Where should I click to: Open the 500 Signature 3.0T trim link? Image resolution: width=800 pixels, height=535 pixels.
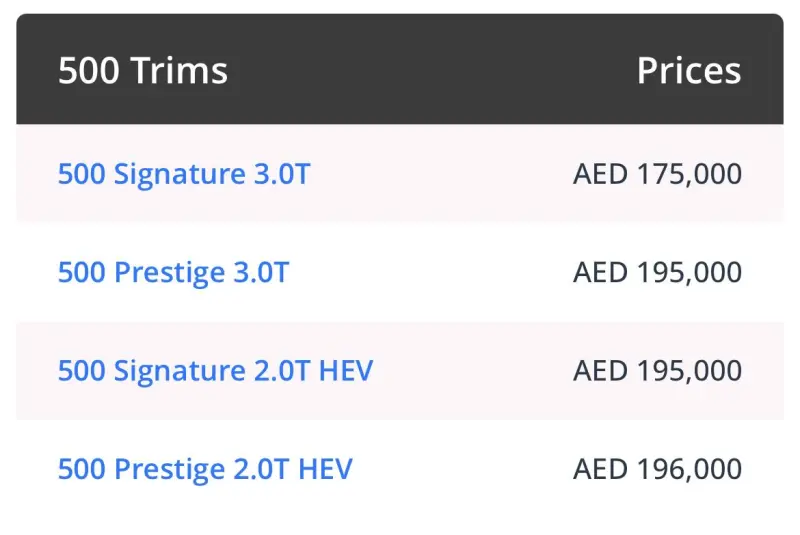(183, 174)
